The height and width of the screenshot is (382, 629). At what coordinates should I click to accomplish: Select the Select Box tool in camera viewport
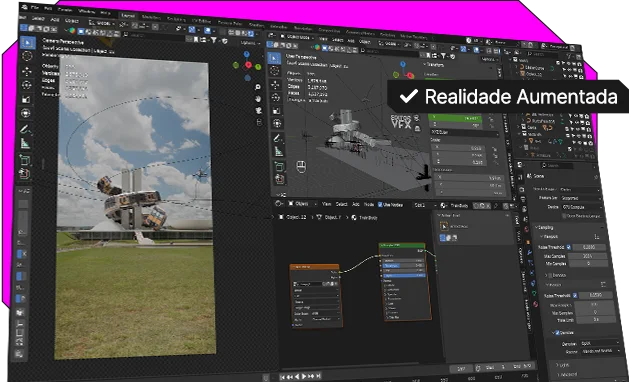pyautogui.click(x=27, y=43)
